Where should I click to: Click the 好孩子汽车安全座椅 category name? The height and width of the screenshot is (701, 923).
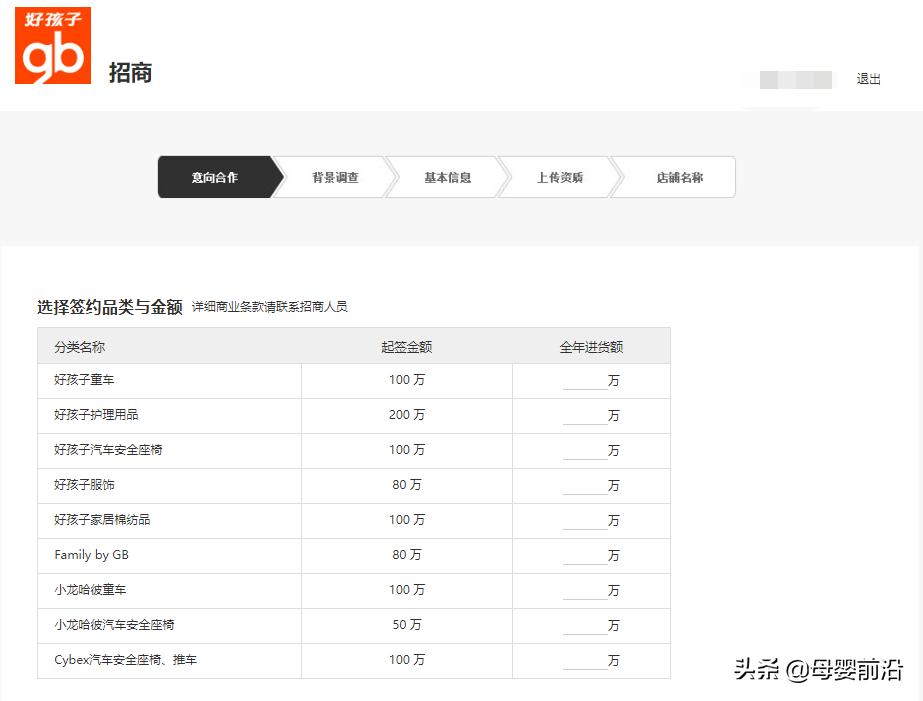coord(108,450)
